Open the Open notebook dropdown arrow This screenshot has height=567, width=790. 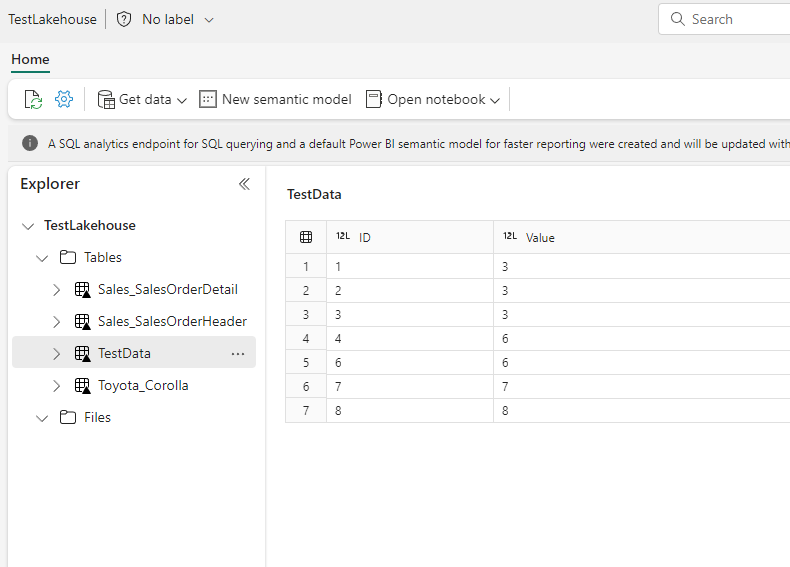pos(495,100)
